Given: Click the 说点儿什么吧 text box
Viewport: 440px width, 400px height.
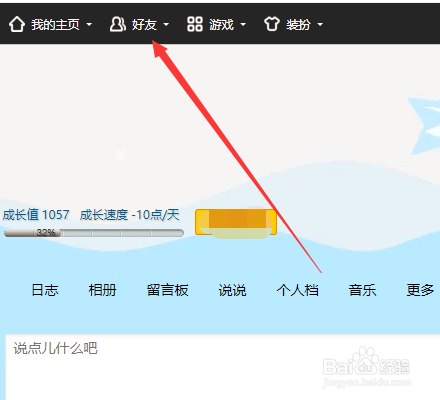Looking at the screenshot, I should point(223,367).
